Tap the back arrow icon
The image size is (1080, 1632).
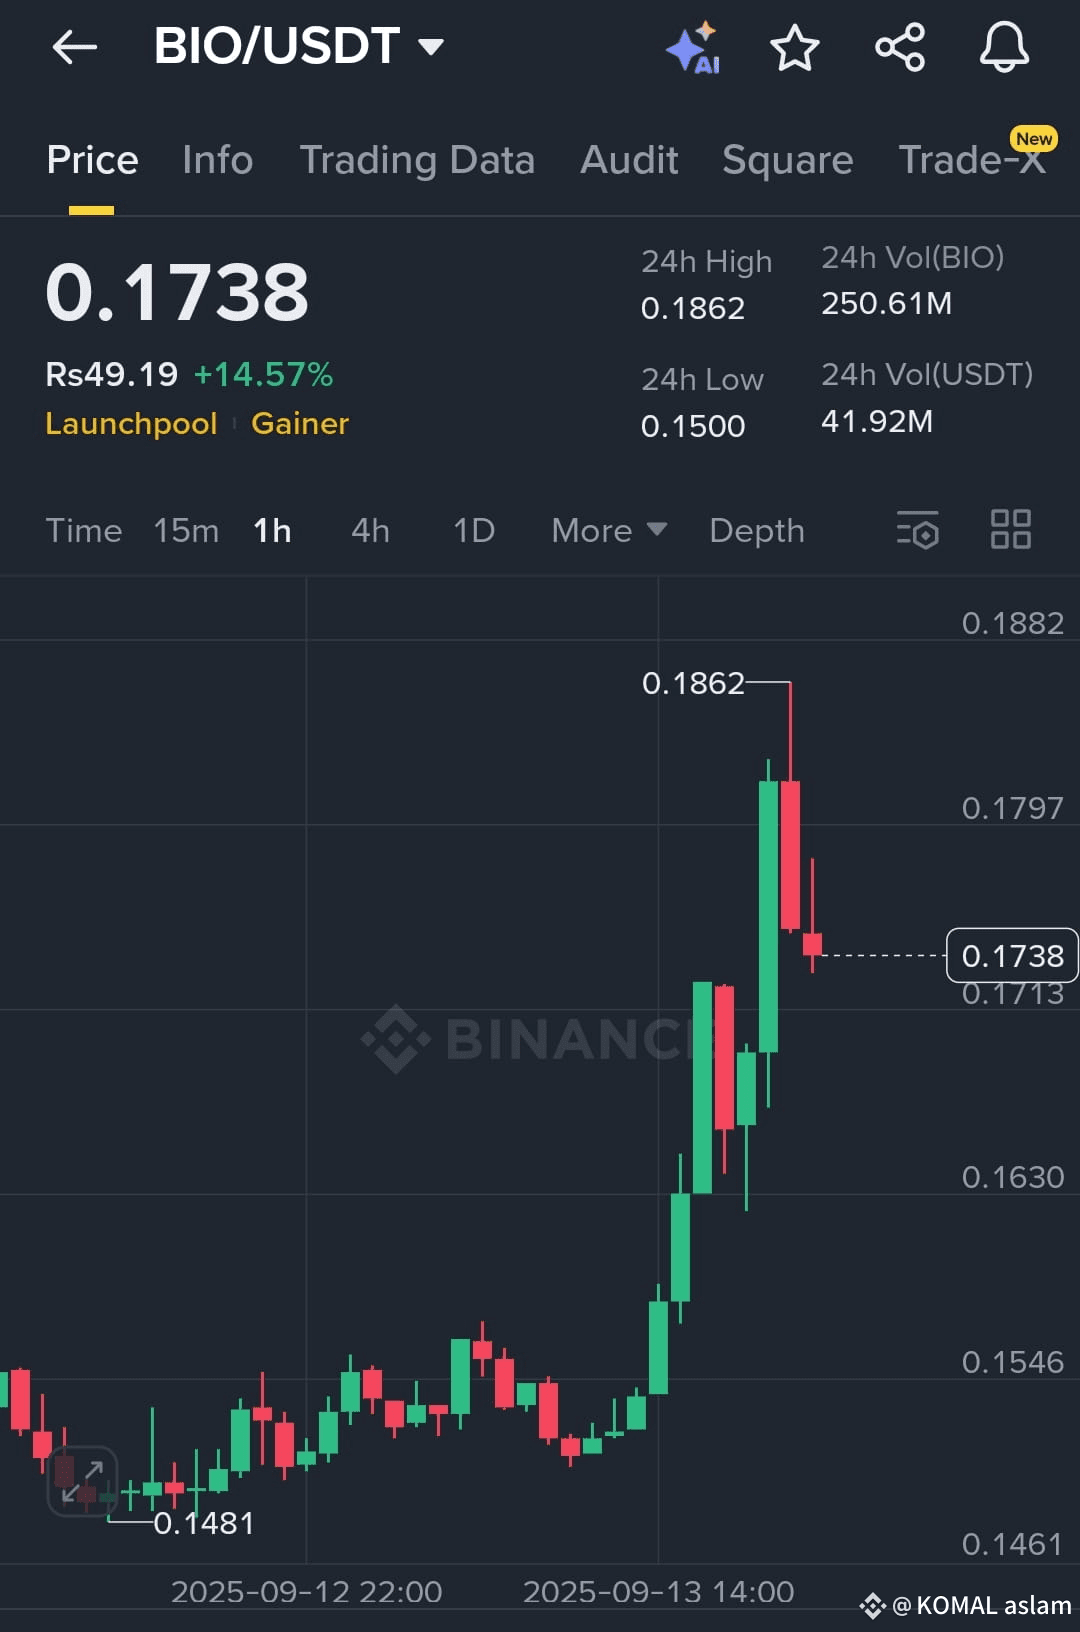click(x=75, y=46)
